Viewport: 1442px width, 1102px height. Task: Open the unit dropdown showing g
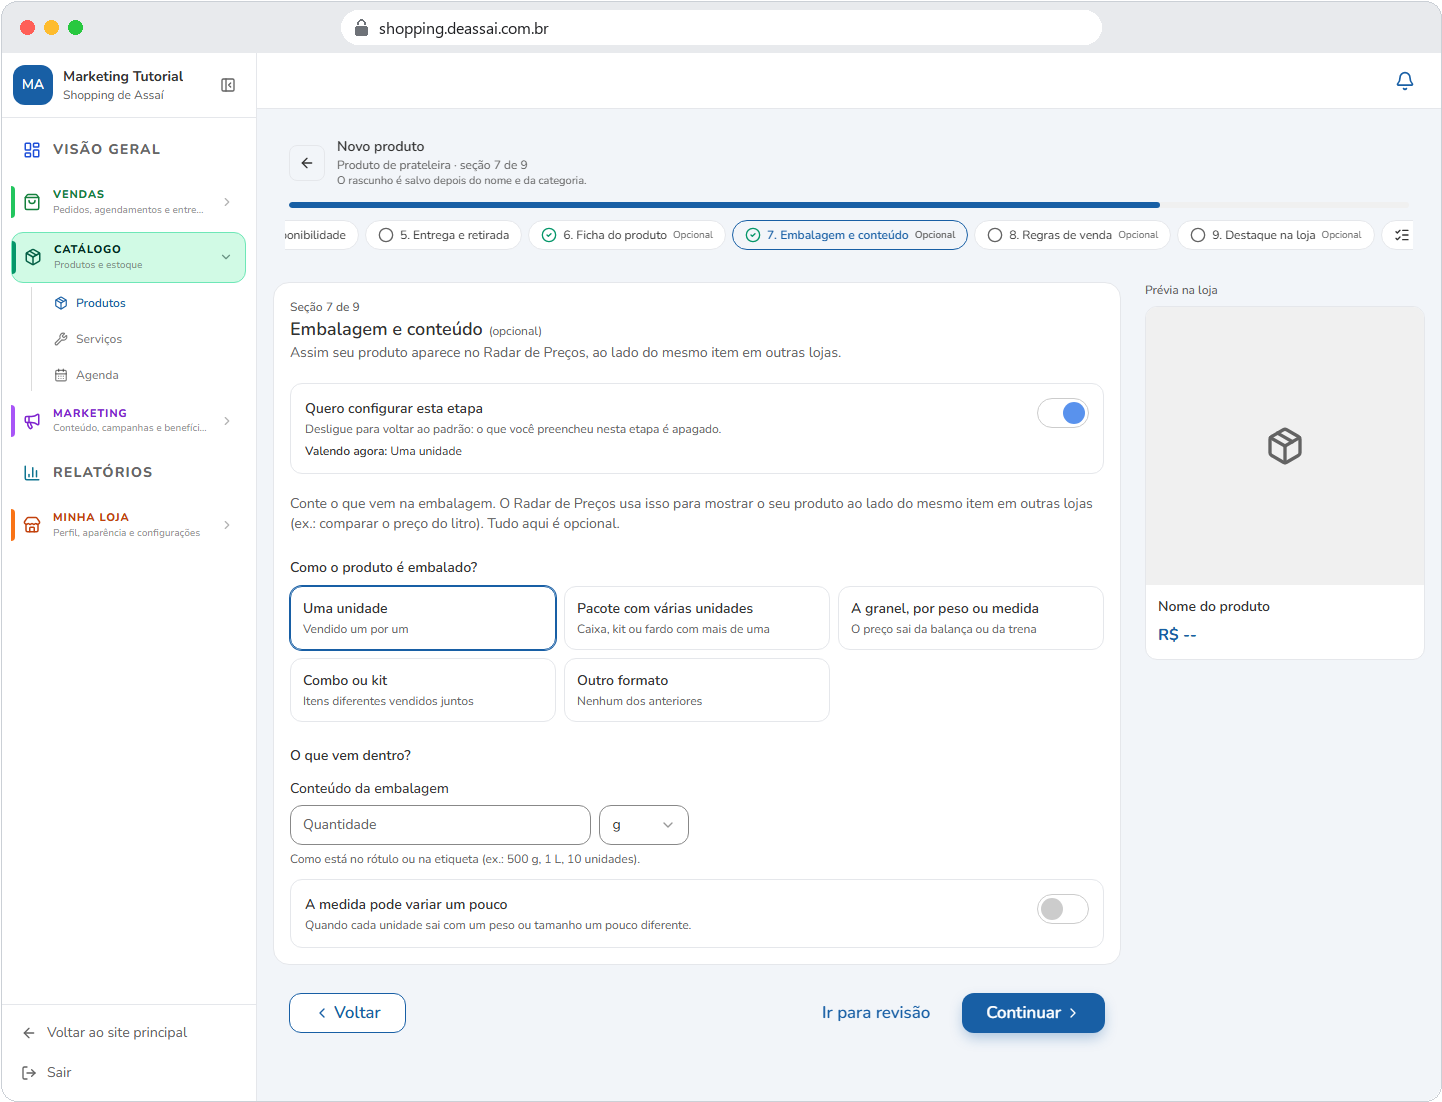tap(644, 825)
